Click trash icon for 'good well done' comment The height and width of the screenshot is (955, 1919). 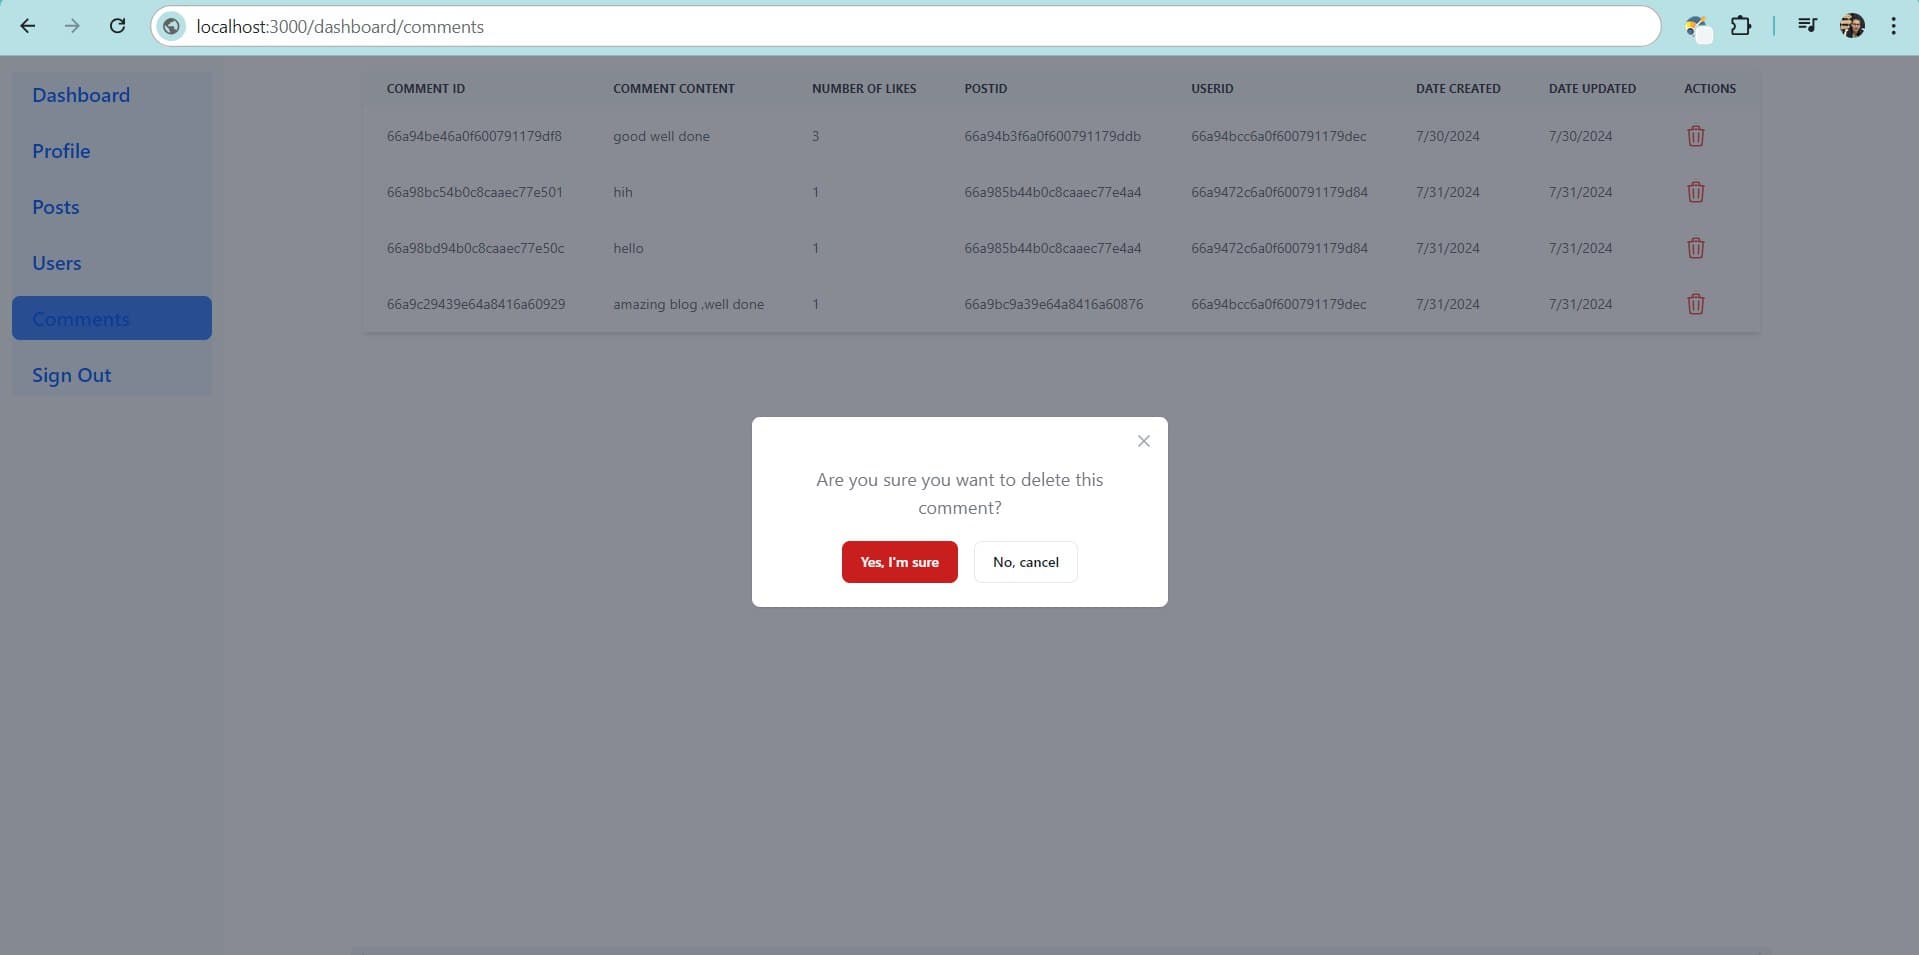1695,136
